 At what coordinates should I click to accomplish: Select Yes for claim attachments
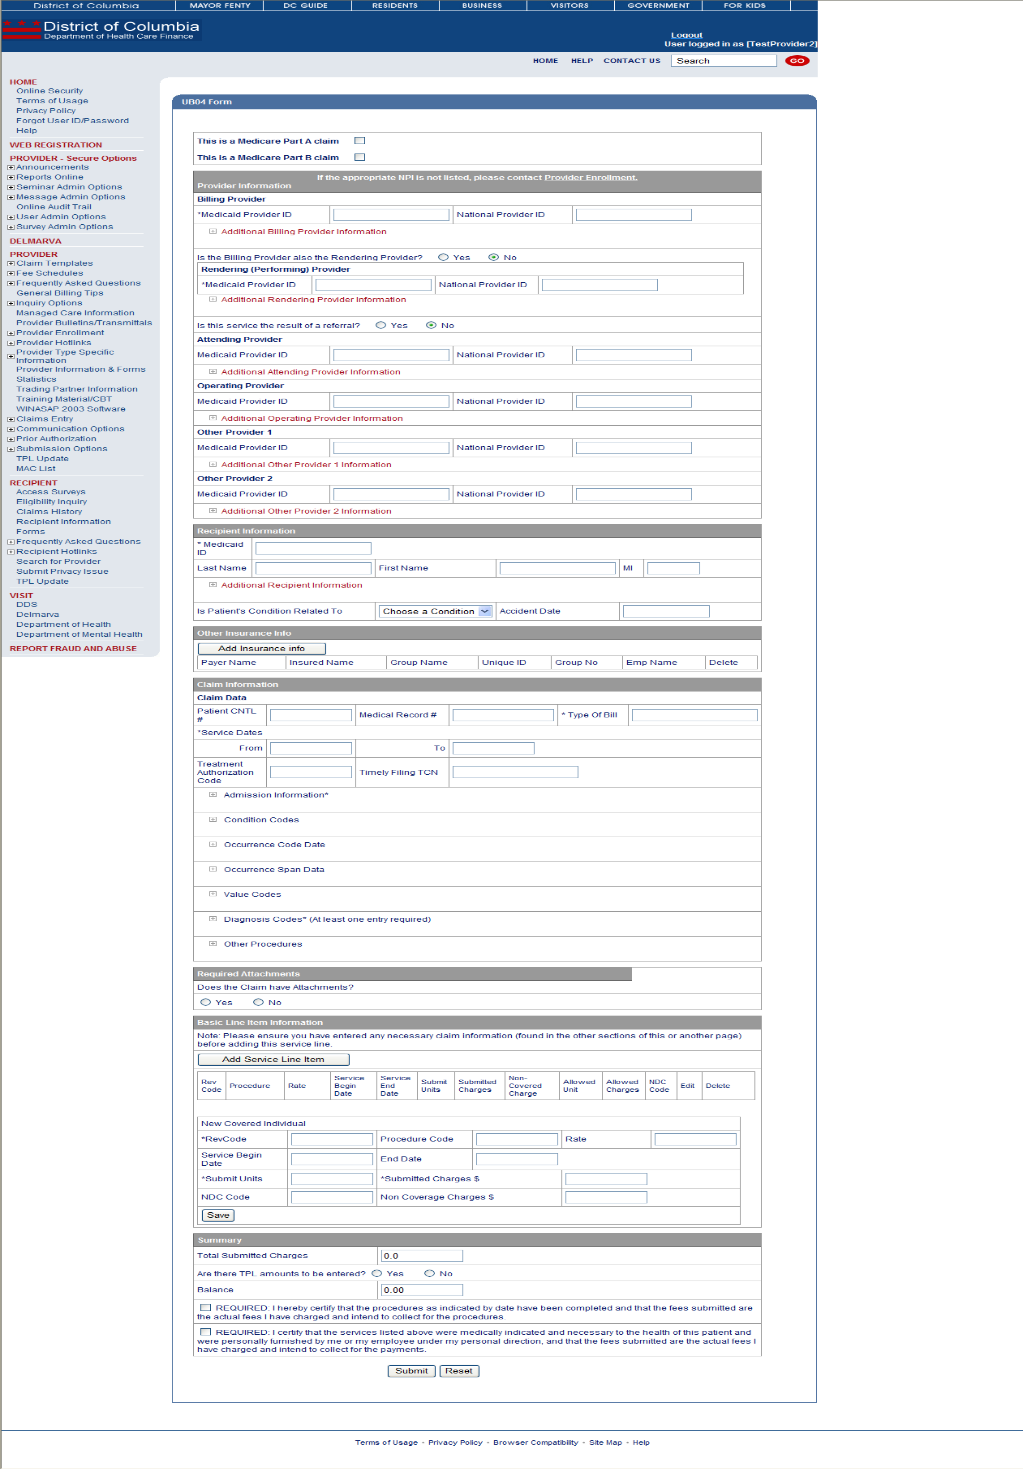coord(206,1002)
